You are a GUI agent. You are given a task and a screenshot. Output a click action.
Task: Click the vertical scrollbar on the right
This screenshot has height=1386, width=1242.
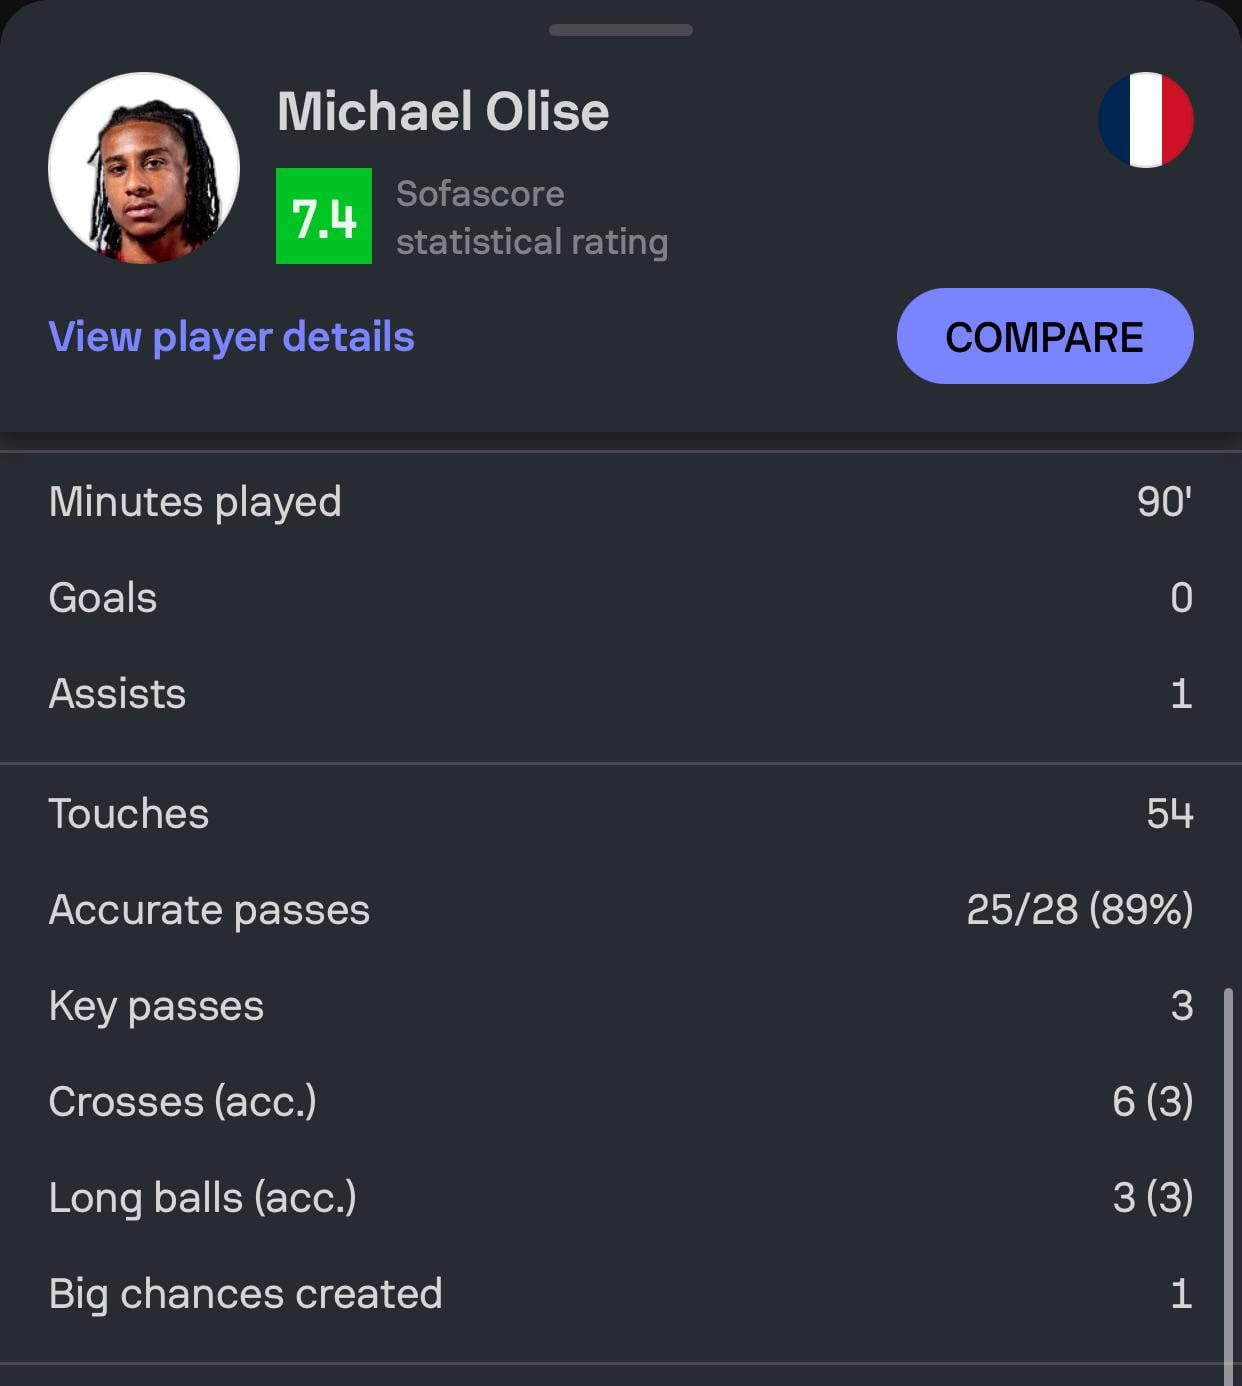click(1228, 1180)
